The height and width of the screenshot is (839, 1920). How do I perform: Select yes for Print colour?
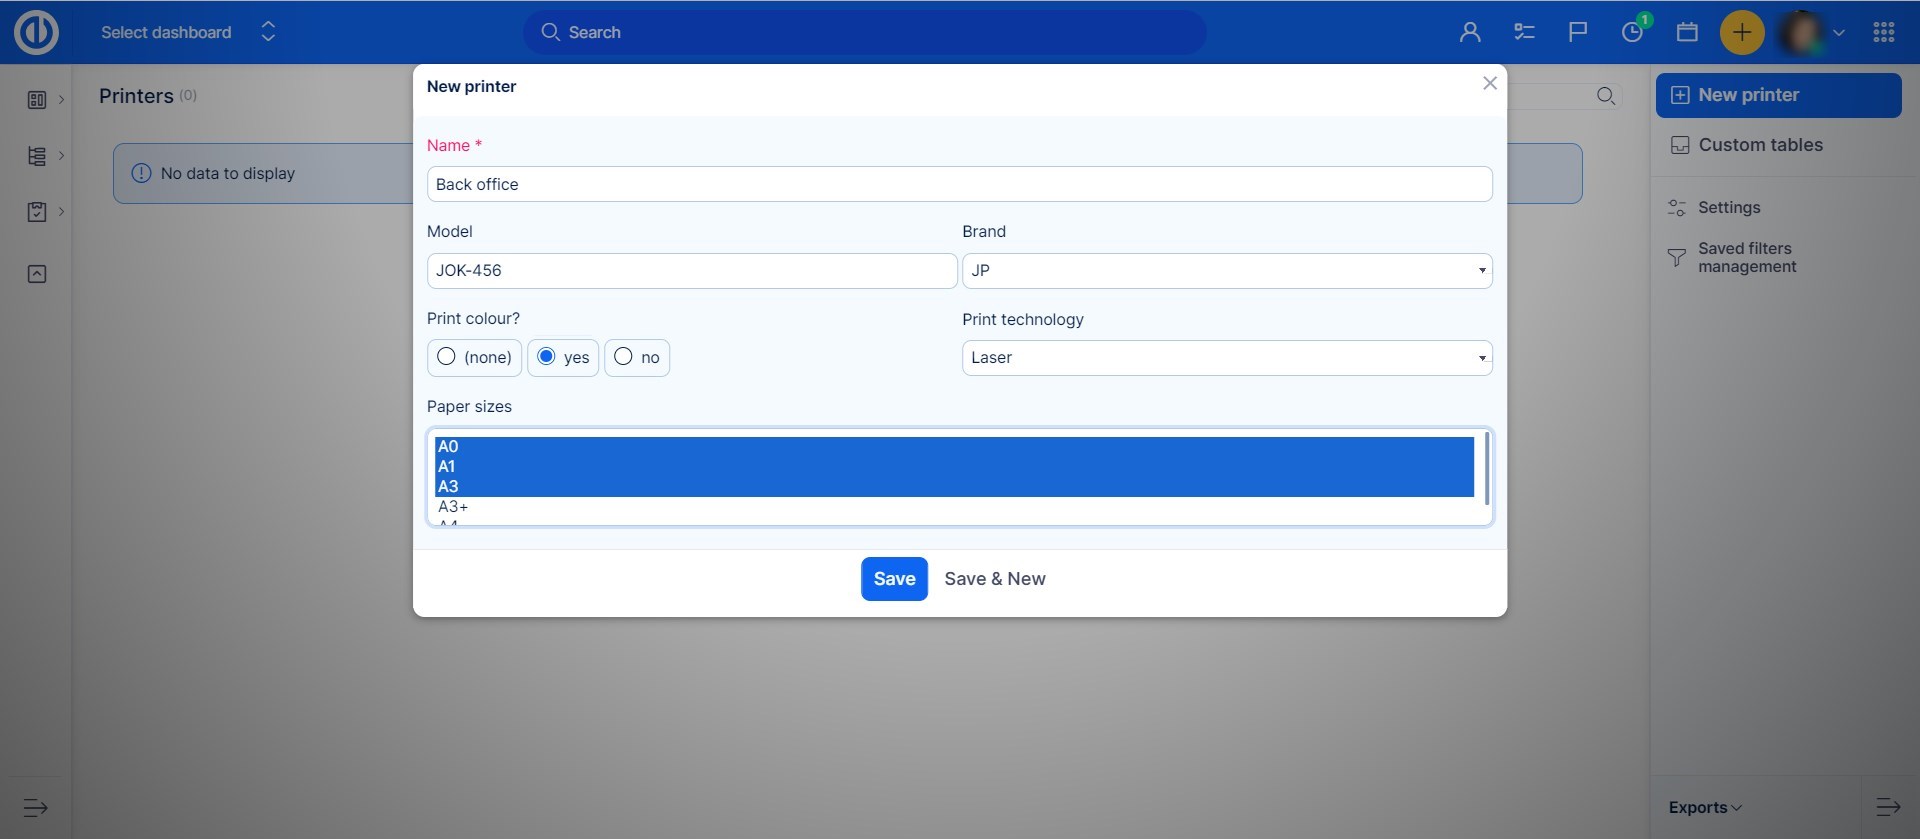click(x=547, y=357)
